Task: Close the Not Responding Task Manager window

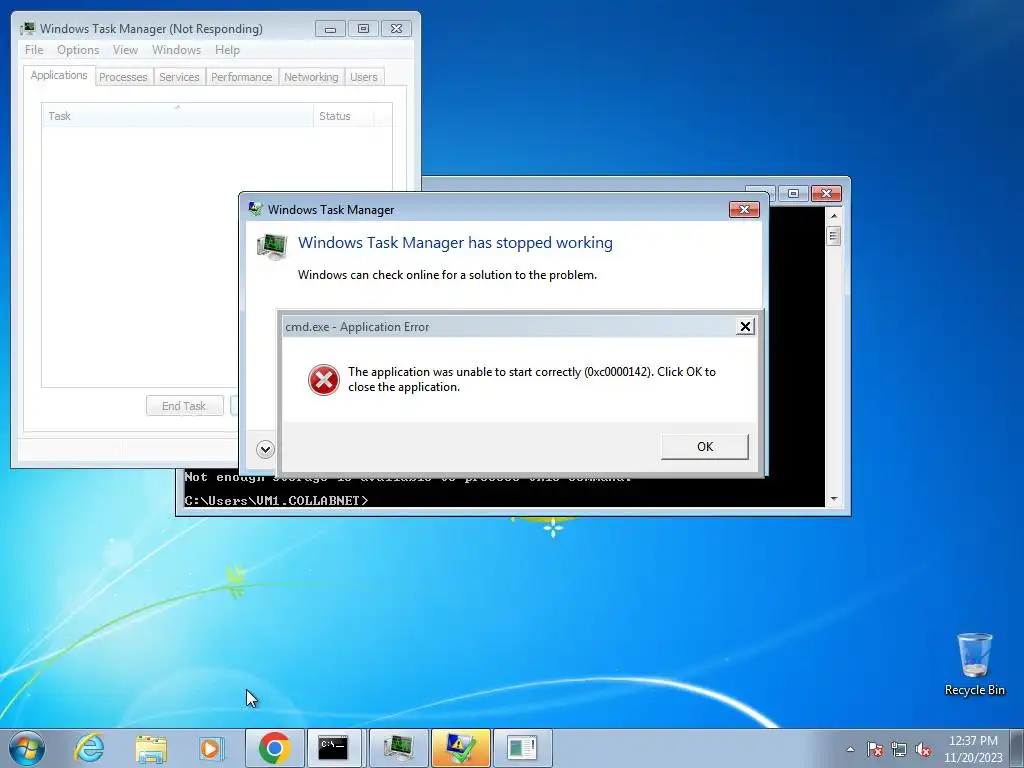Action: (x=396, y=29)
